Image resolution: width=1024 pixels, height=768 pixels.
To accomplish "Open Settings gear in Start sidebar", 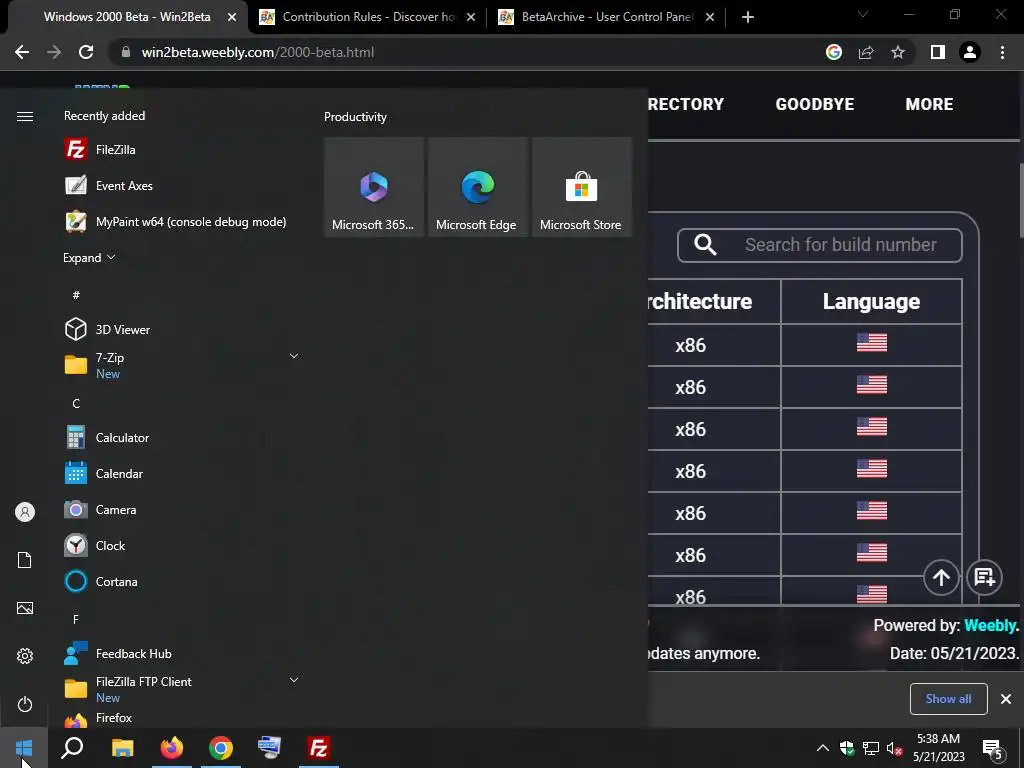I will click(25, 656).
